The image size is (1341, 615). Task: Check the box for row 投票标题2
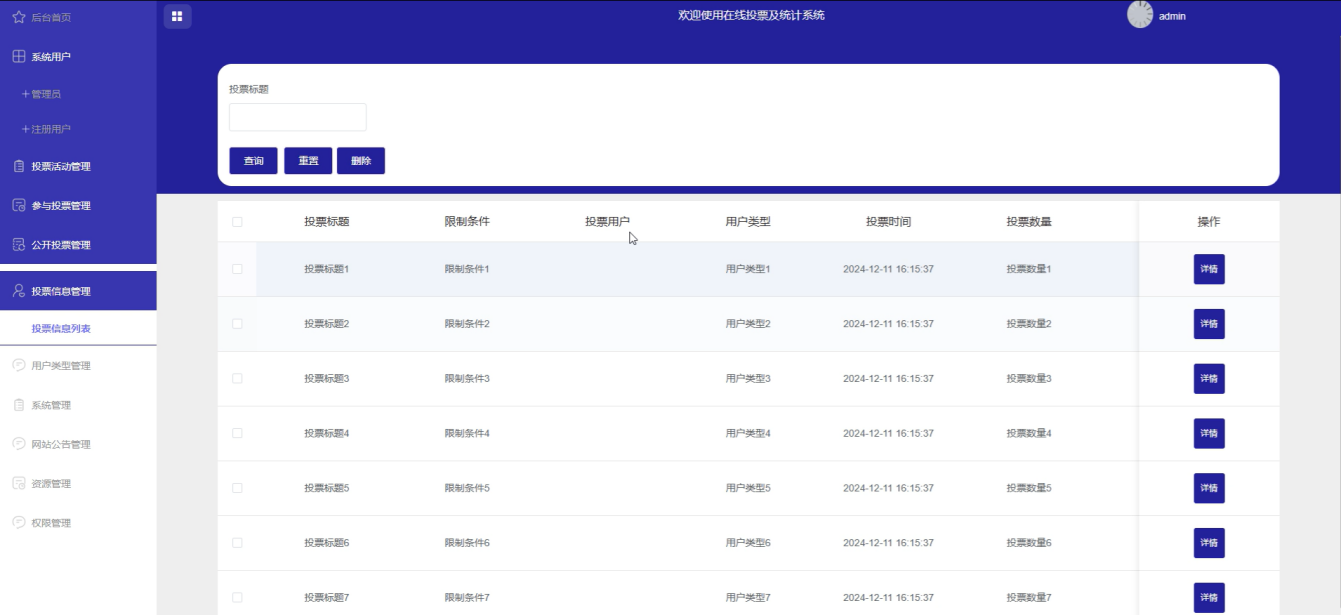click(237, 324)
